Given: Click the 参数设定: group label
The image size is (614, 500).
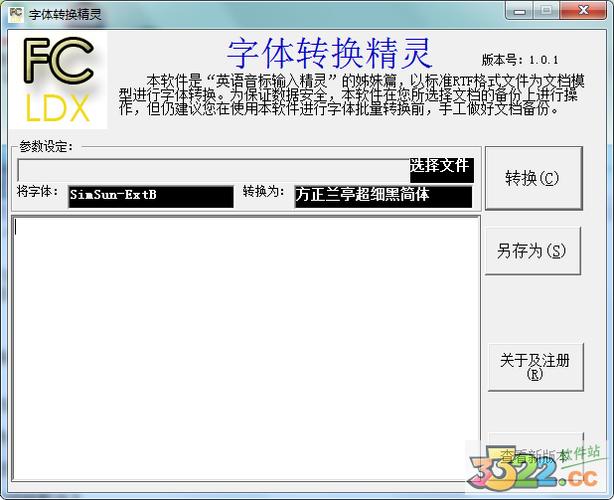Looking at the screenshot, I should [x=46, y=147].
